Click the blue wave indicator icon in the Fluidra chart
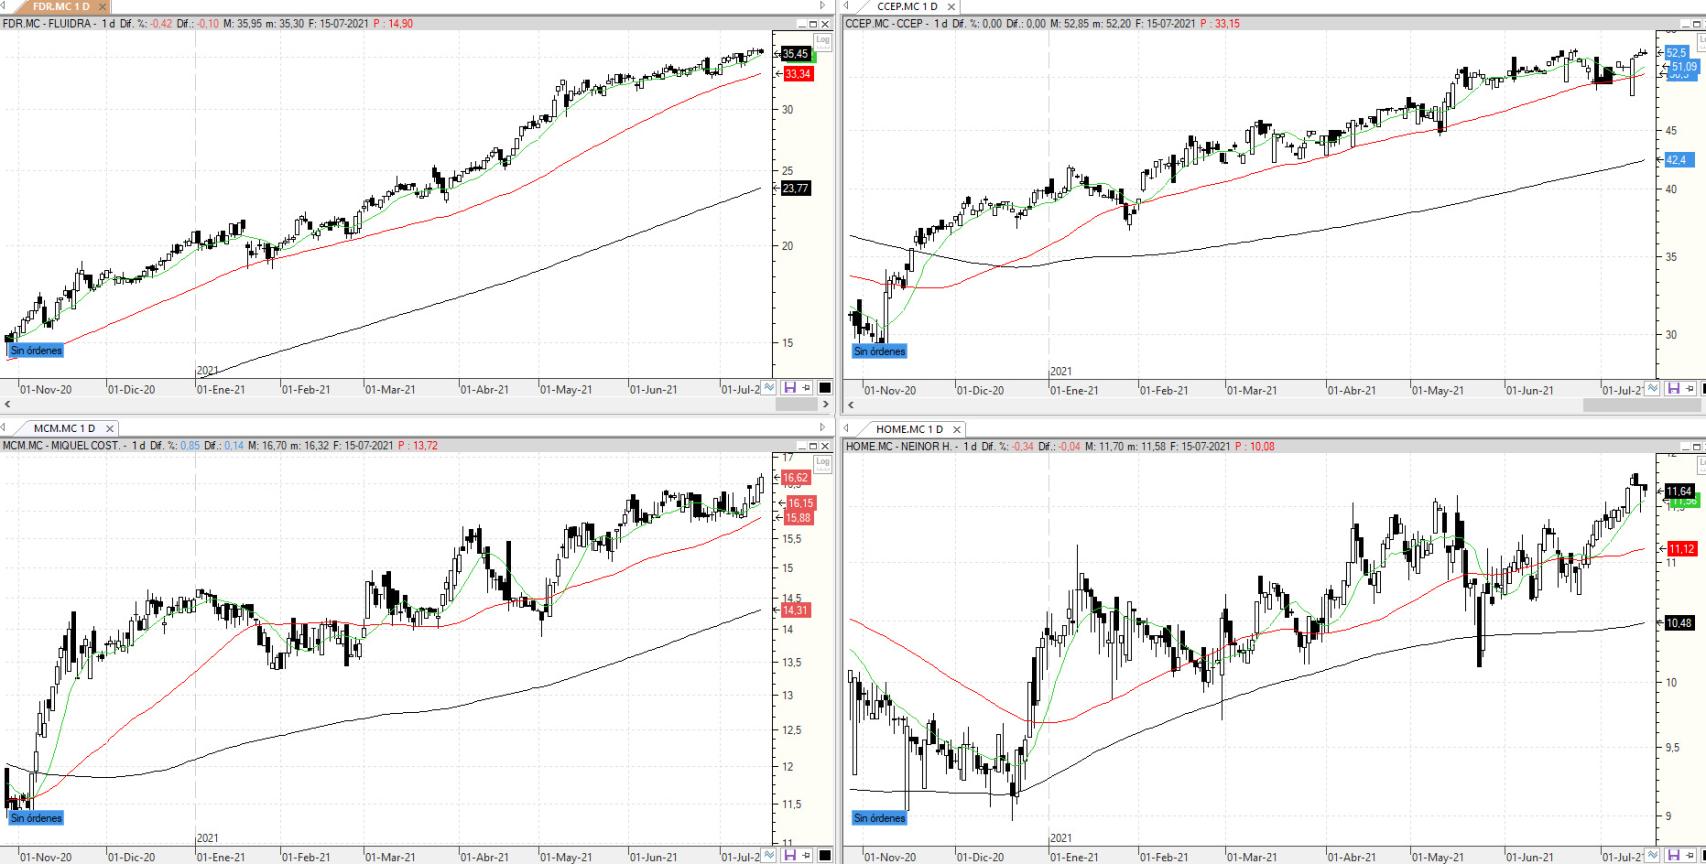Screen dimensions: 1706x864 [769, 388]
